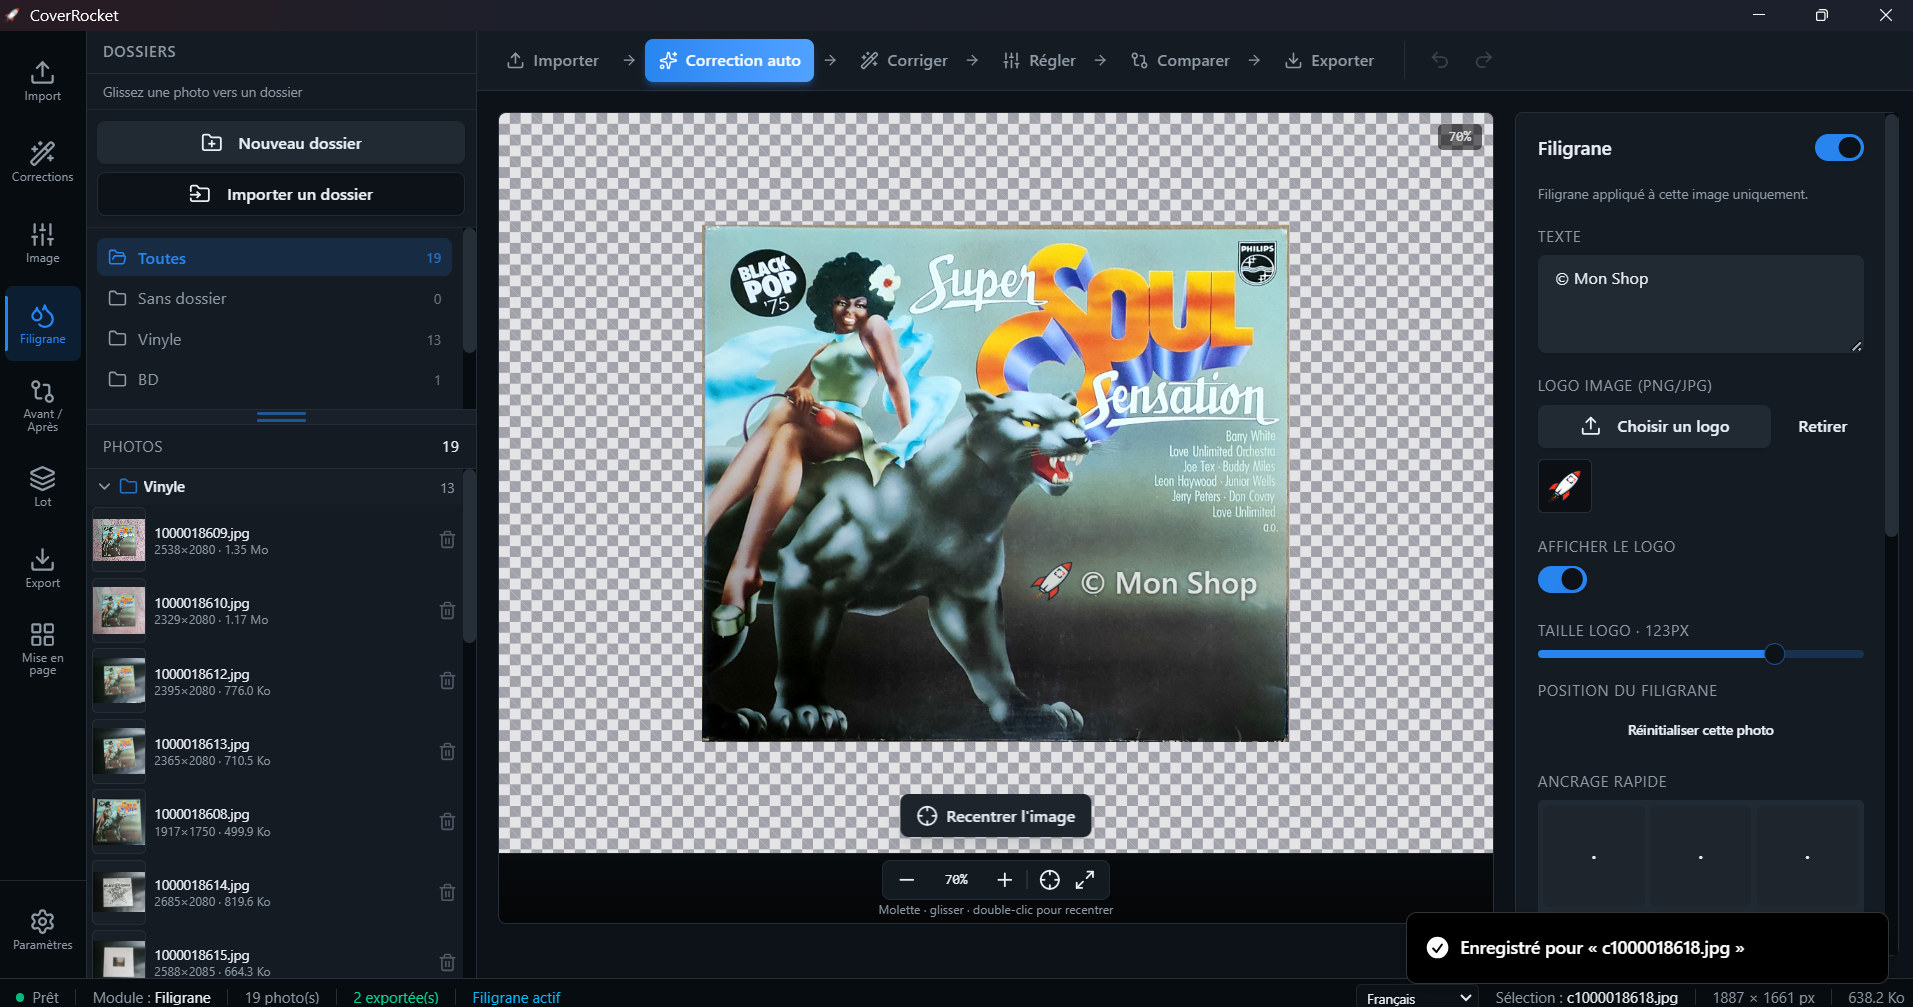The width and height of the screenshot is (1913, 1007).
Task: Click Retirer to remove the logo
Action: 1822,426
